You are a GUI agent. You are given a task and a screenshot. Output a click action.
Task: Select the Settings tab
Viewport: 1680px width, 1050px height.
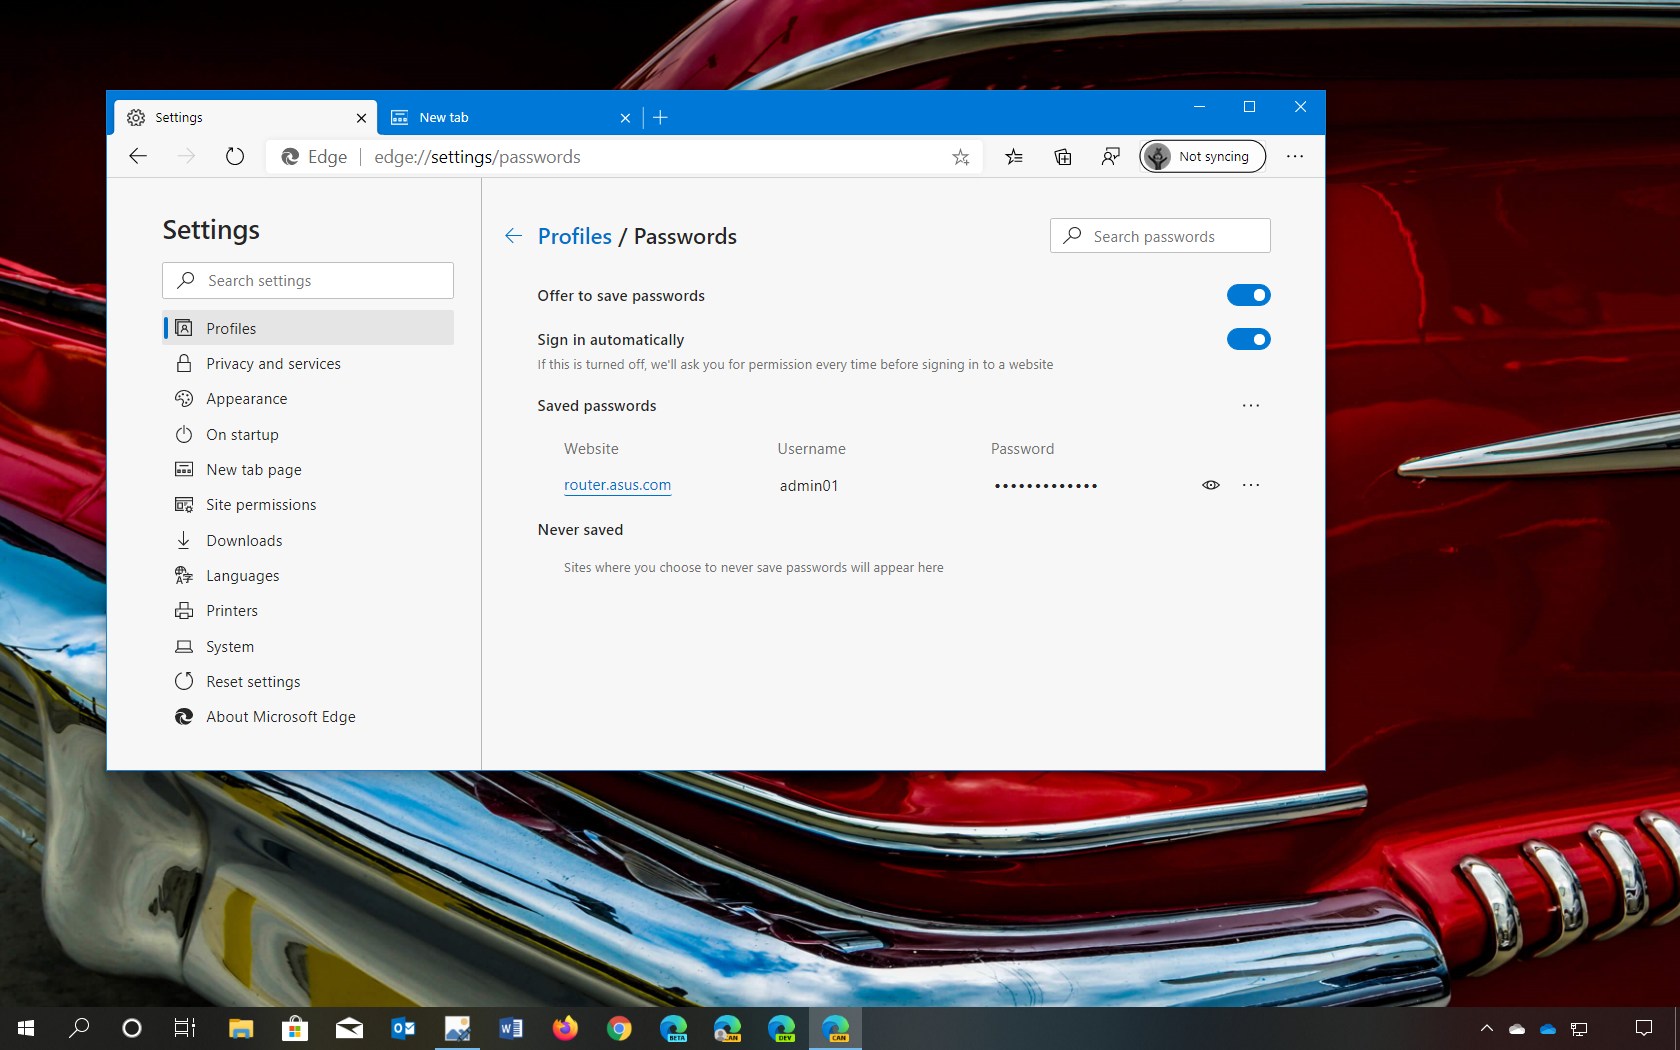245,117
